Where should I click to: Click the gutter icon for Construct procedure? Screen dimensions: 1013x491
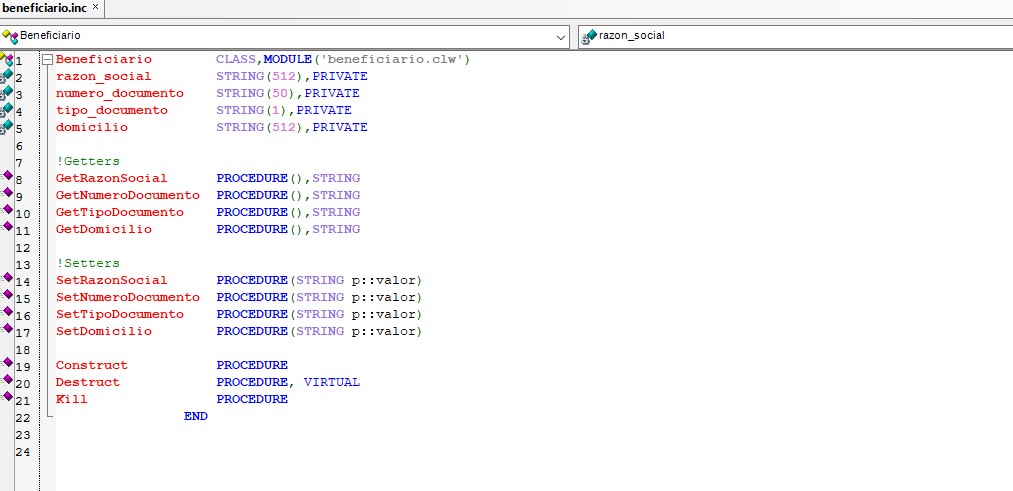tap(7, 364)
